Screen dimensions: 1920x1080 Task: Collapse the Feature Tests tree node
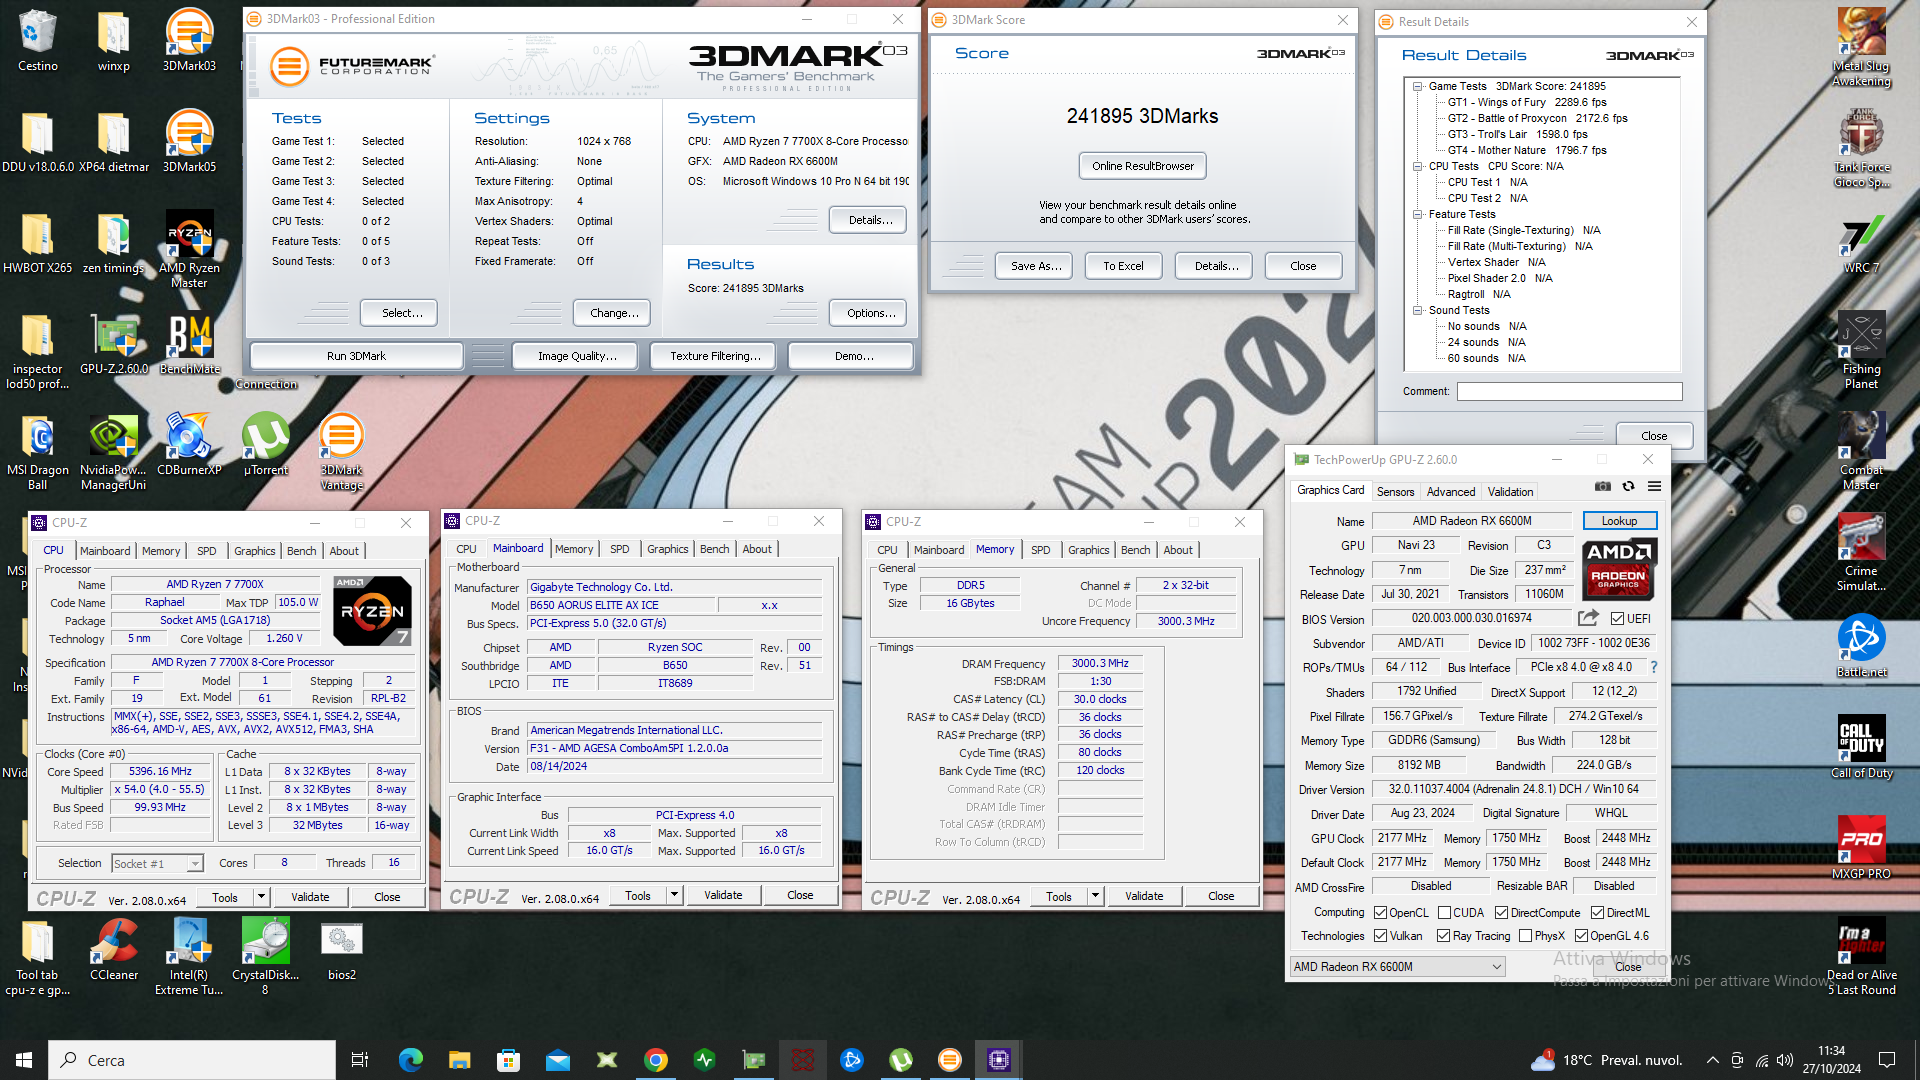[1417, 214]
